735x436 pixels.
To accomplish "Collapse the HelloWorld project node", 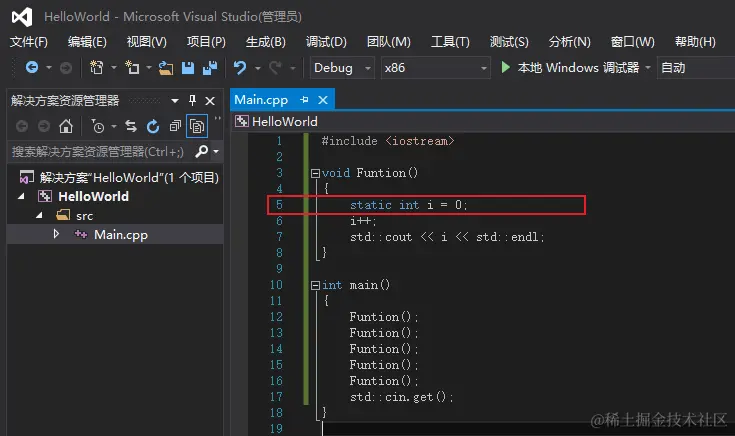I will [x=21, y=196].
